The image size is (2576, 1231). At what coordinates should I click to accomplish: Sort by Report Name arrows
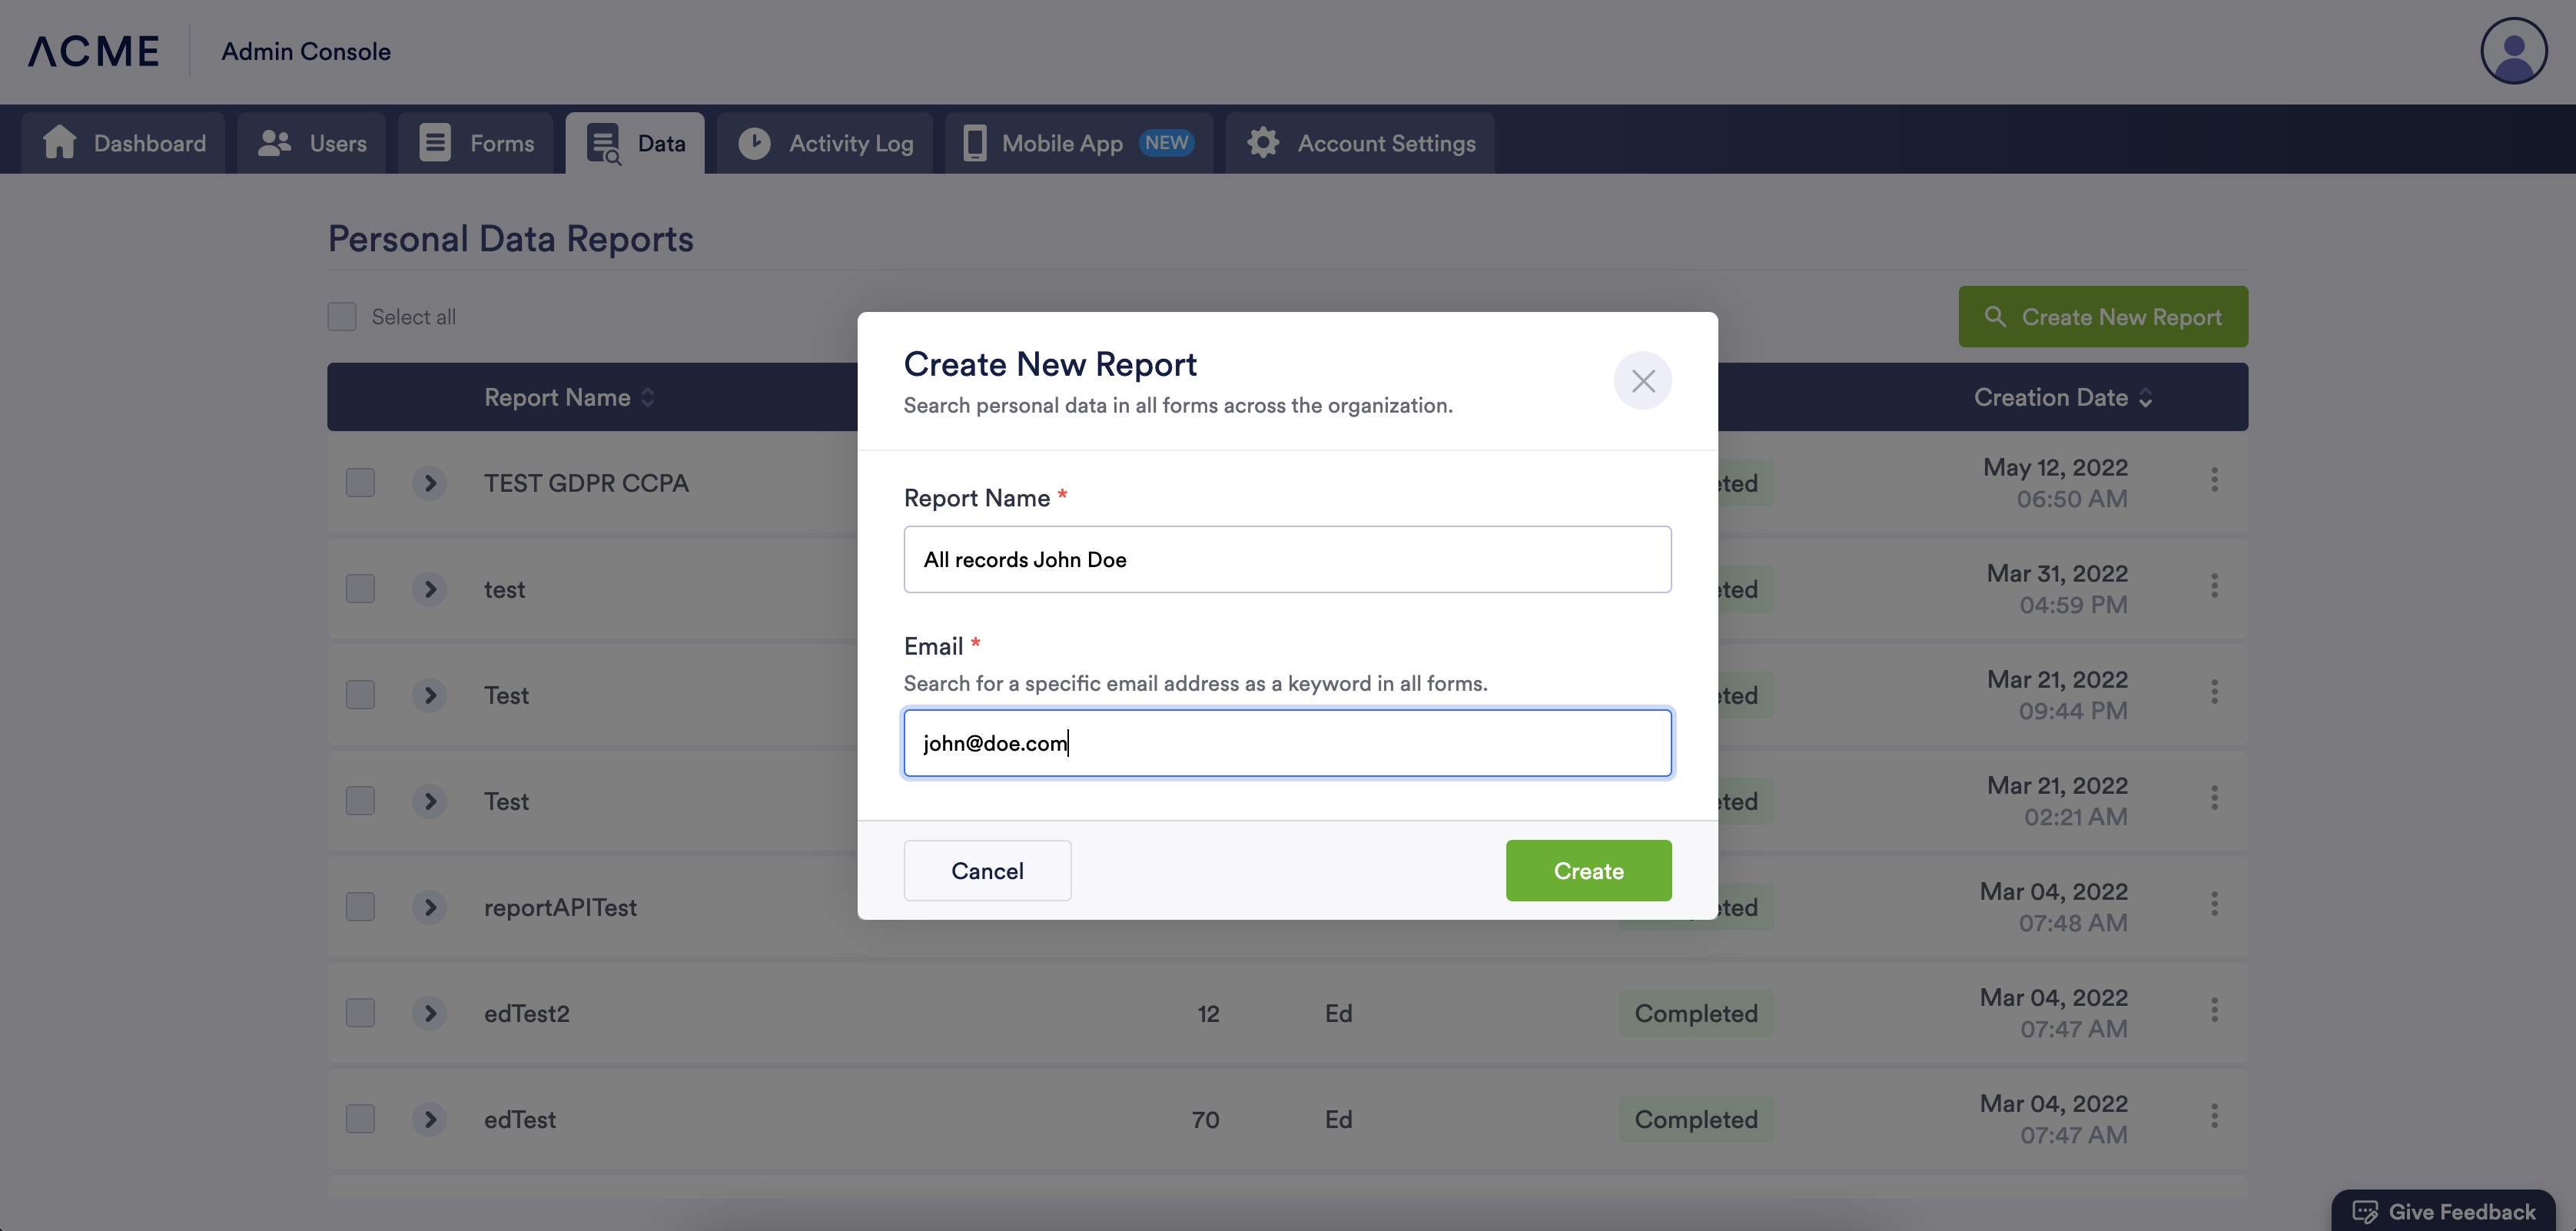[648, 398]
